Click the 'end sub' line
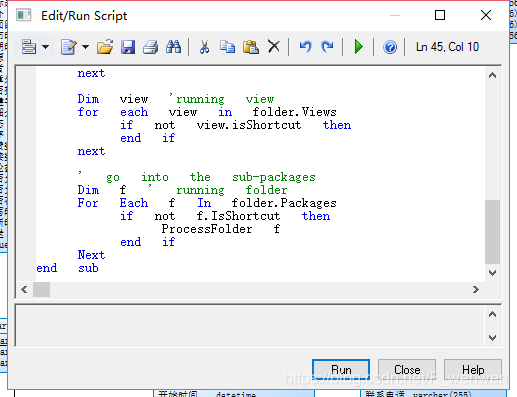 67,268
